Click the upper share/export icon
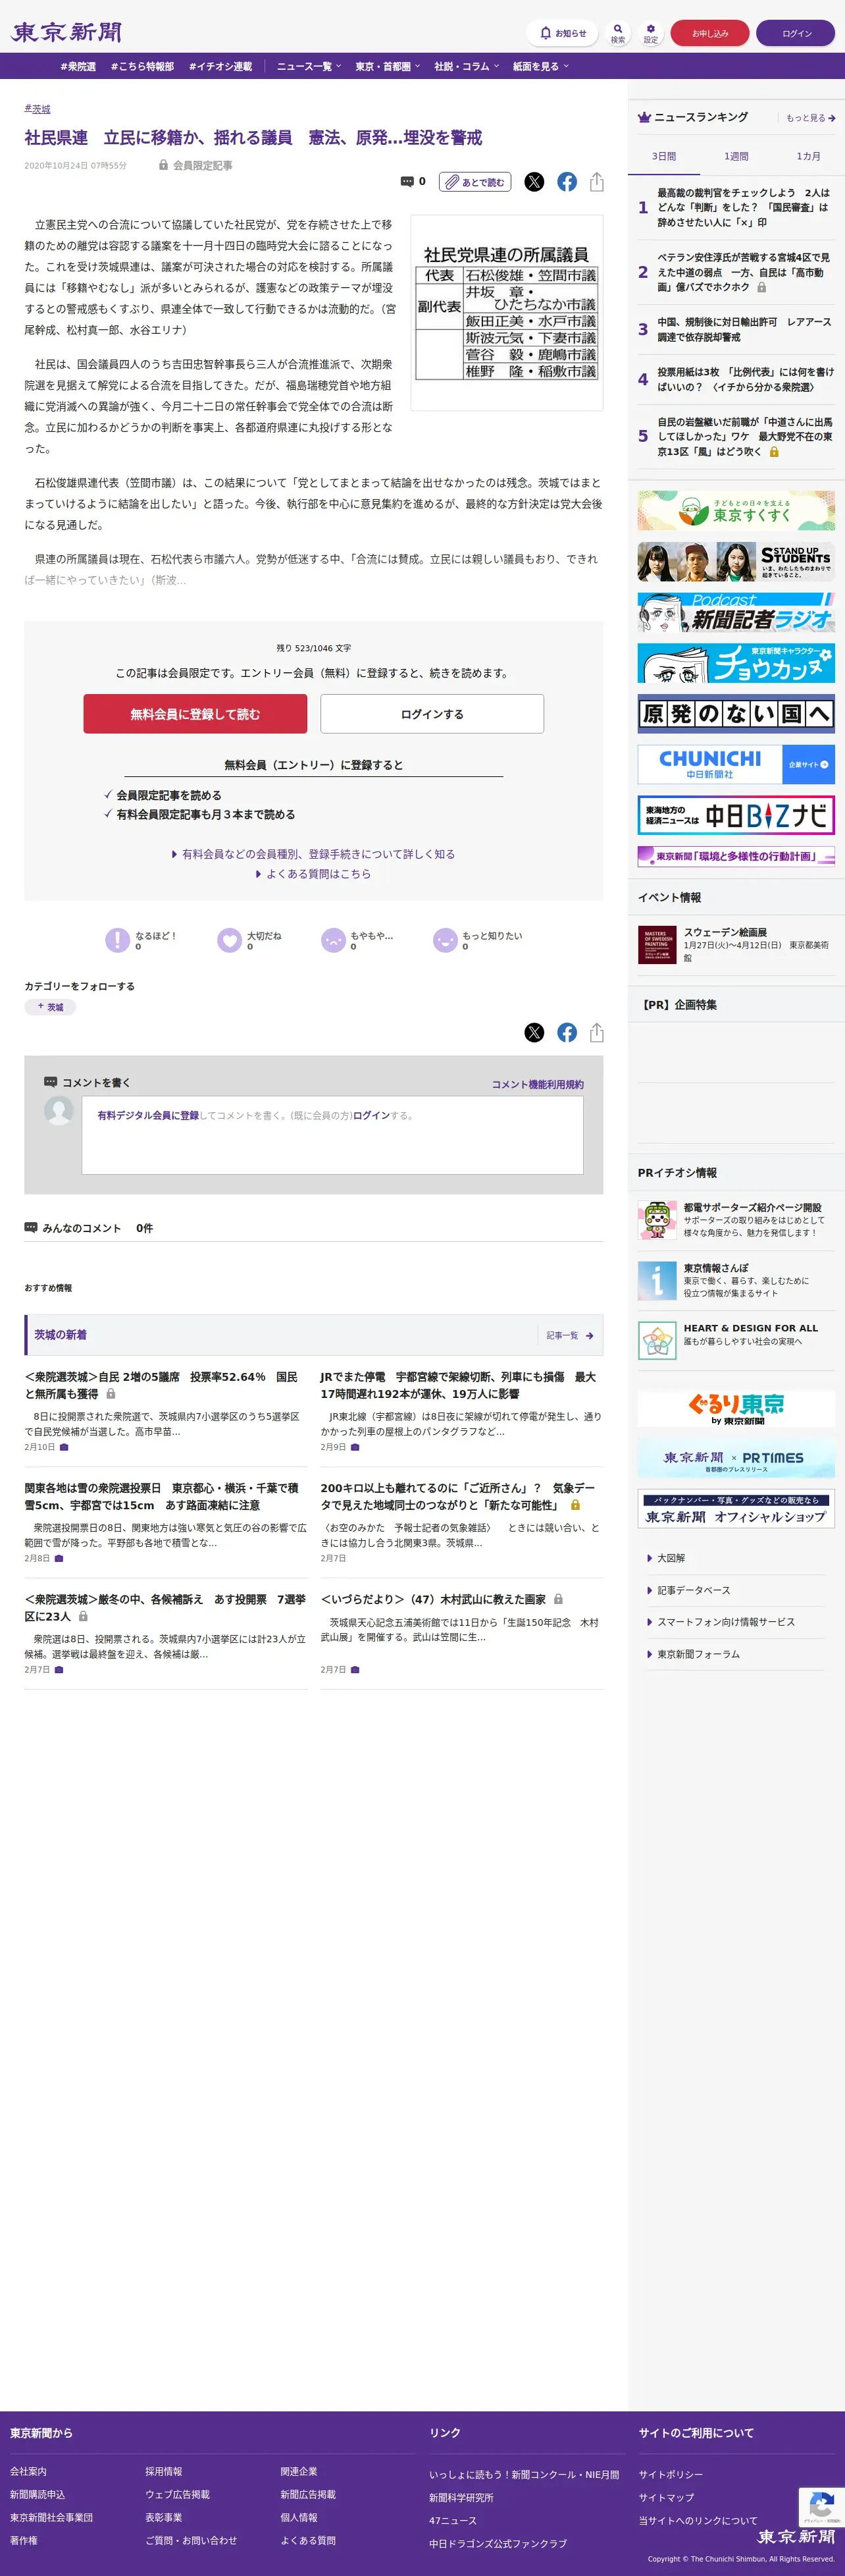Image resolution: width=845 pixels, height=2576 pixels. pos(597,182)
